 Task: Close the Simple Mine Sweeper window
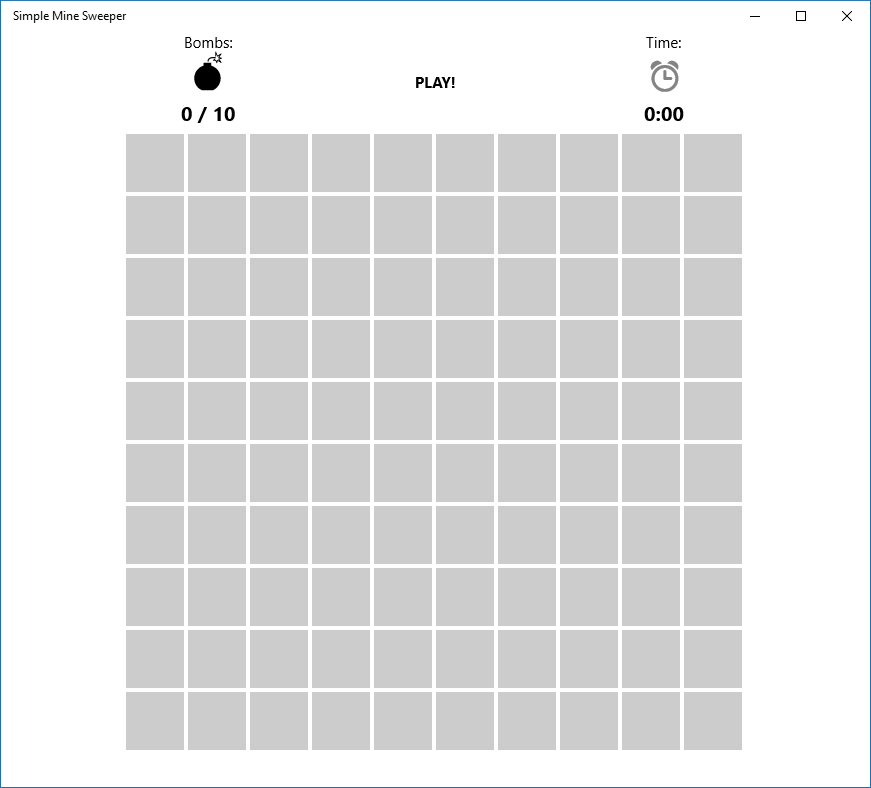tap(847, 16)
